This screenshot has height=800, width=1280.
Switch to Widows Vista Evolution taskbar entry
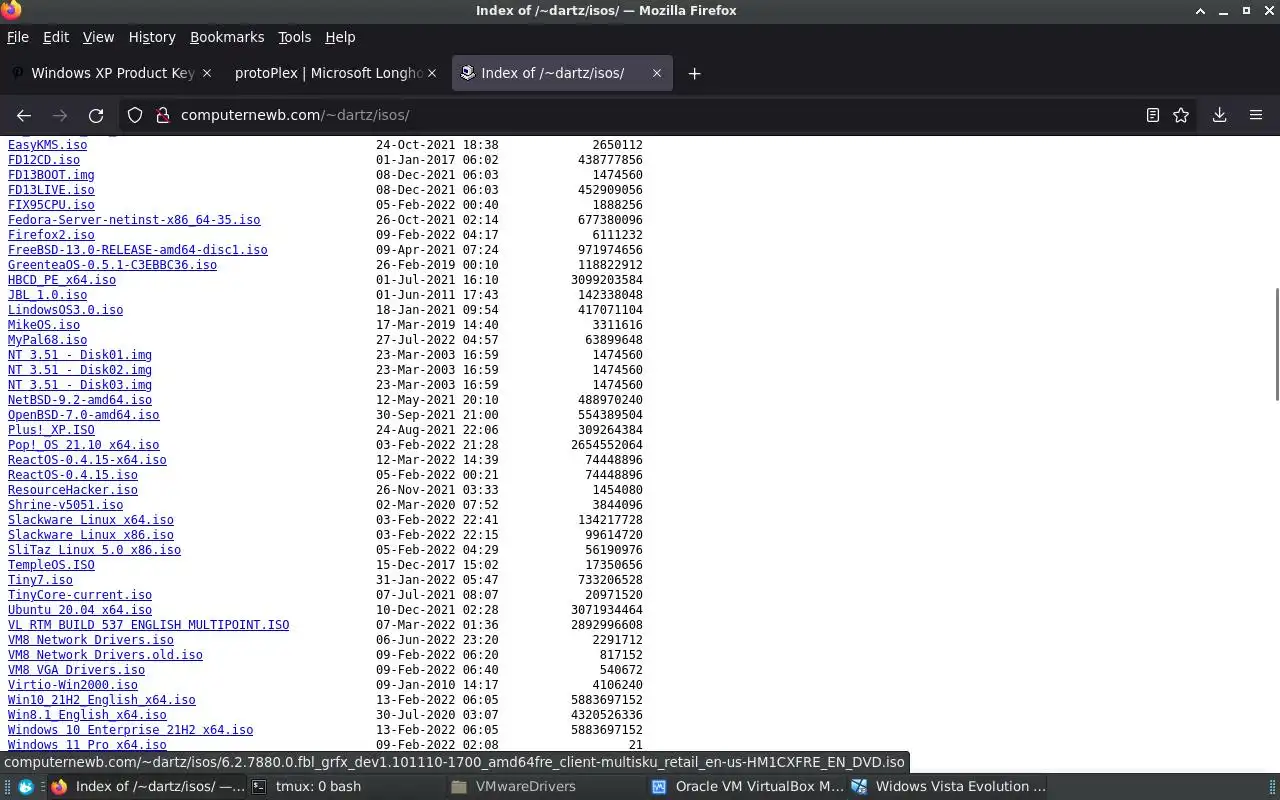tap(948, 787)
